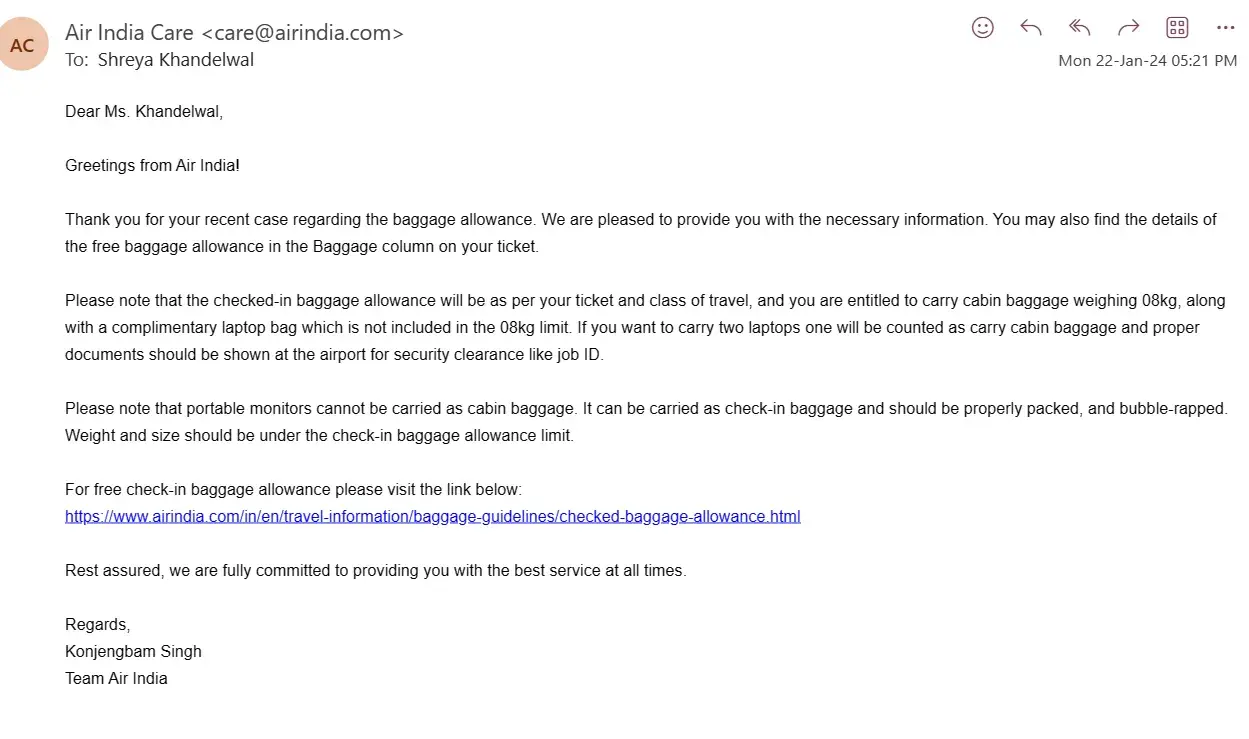Screen dimensions: 1249x739
Task: Click the signature name Konjengbam Singh
Action: pos(133,651)
